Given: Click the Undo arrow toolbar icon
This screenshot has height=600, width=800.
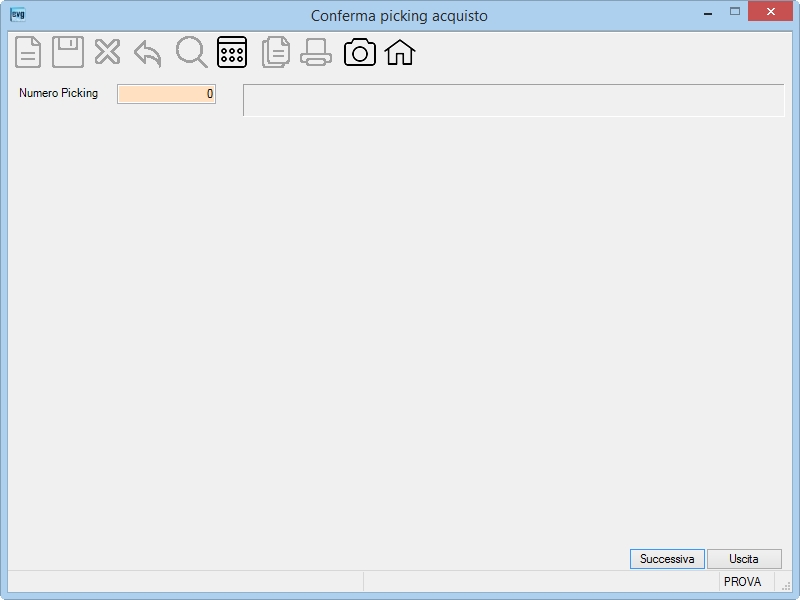Looking at the screenshot, I should 148,54.
